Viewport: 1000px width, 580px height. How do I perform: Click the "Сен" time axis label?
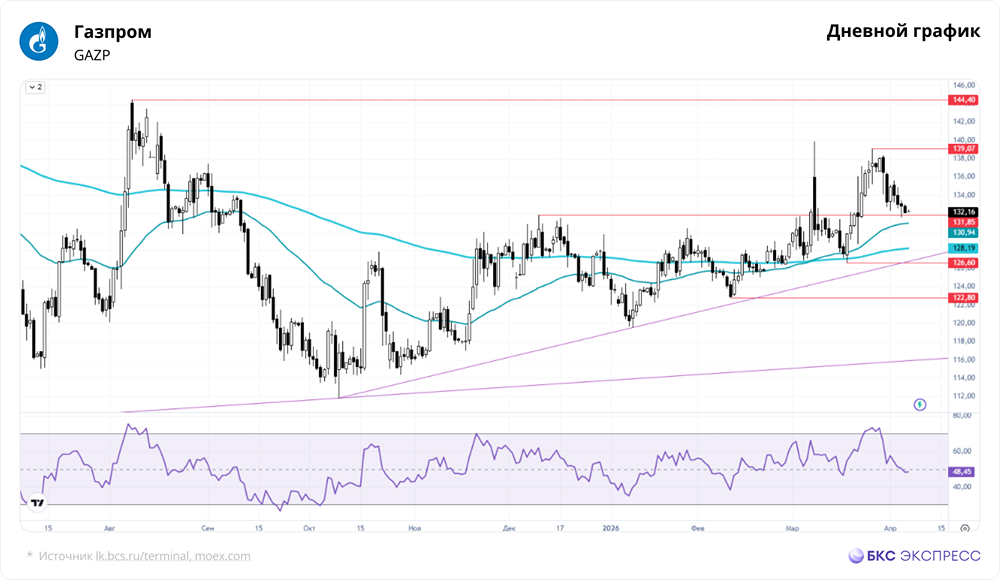207,528
